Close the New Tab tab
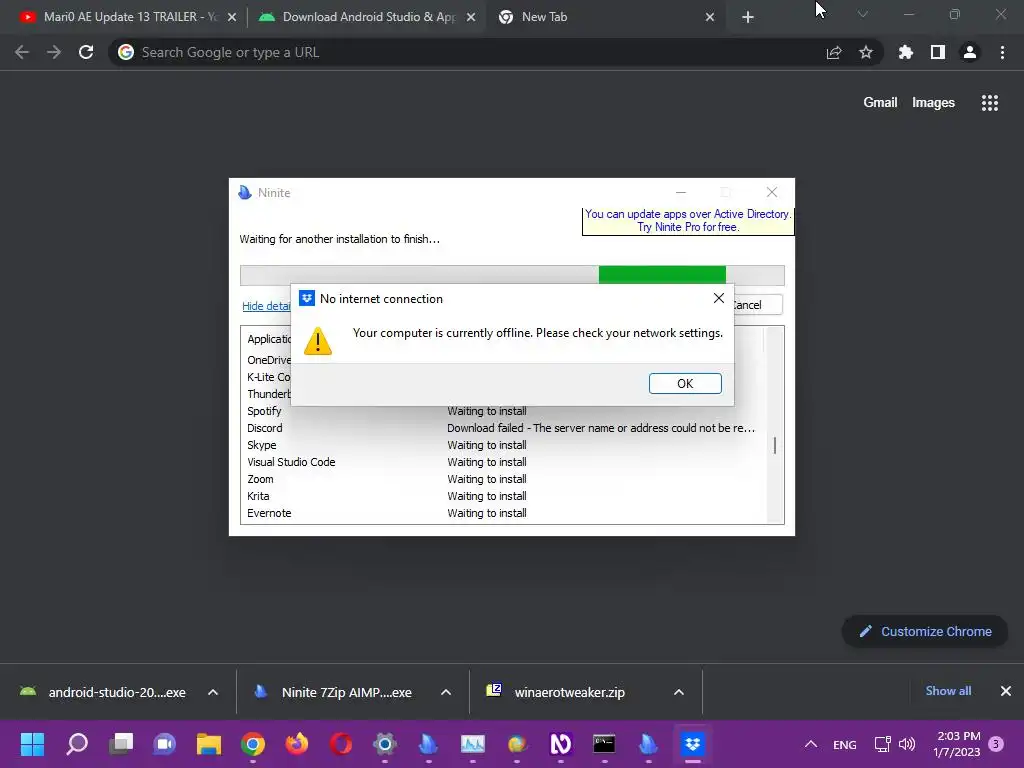The image size is (1024, 768). 710,18
